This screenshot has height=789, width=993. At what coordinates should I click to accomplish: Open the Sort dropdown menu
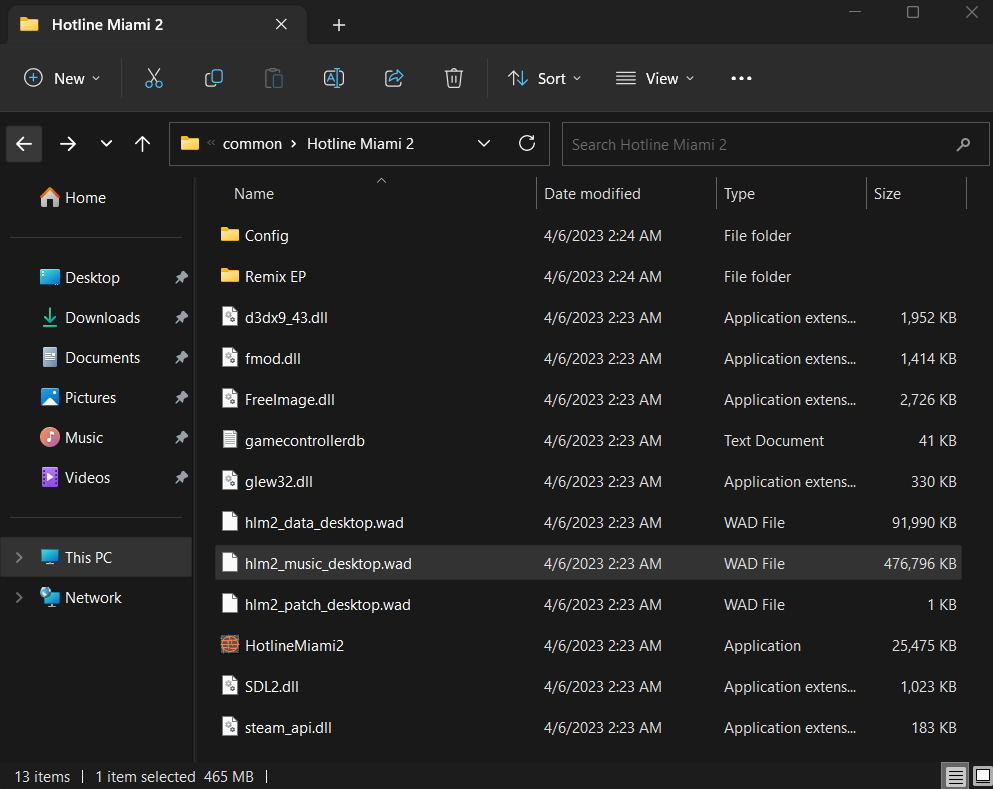(544, 78)
